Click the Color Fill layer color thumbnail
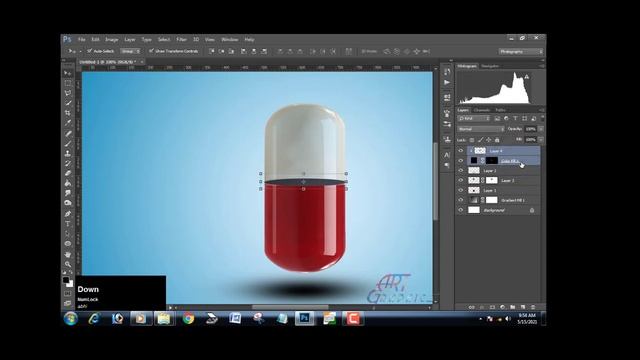 pyautogui.click(x=473, y=160)
